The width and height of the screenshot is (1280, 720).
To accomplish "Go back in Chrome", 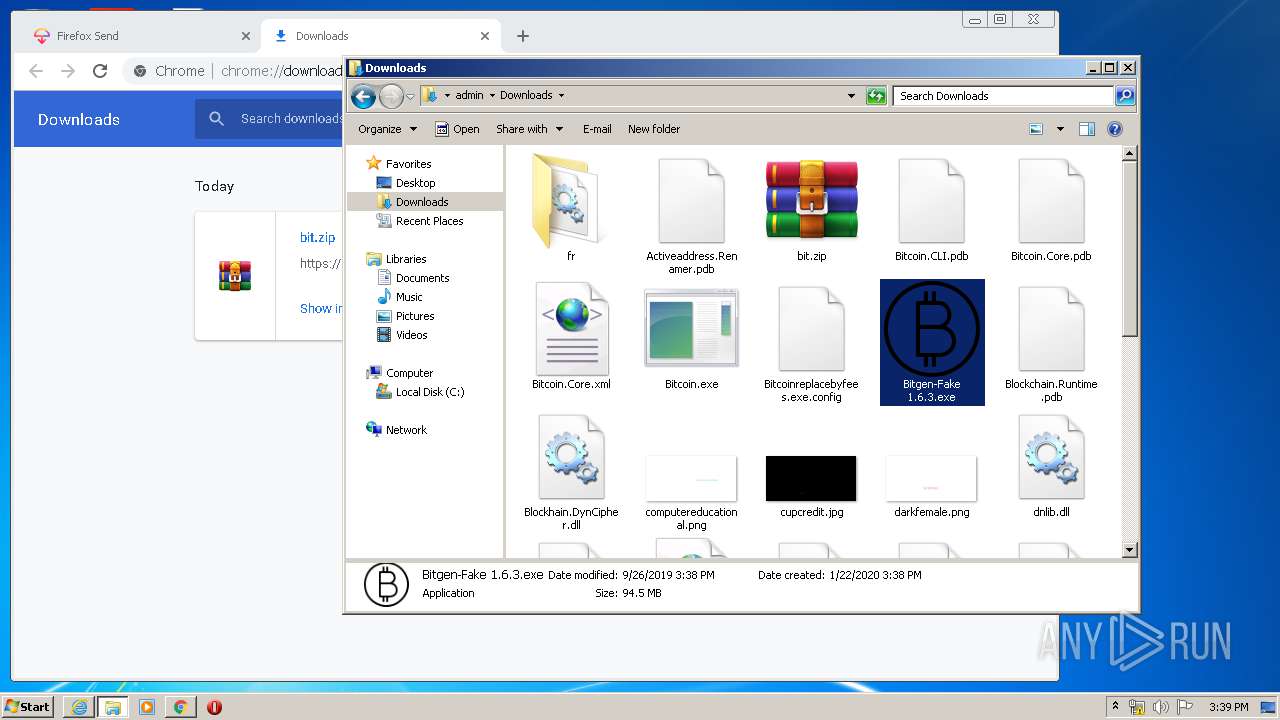I will click(x=36, y=71).
